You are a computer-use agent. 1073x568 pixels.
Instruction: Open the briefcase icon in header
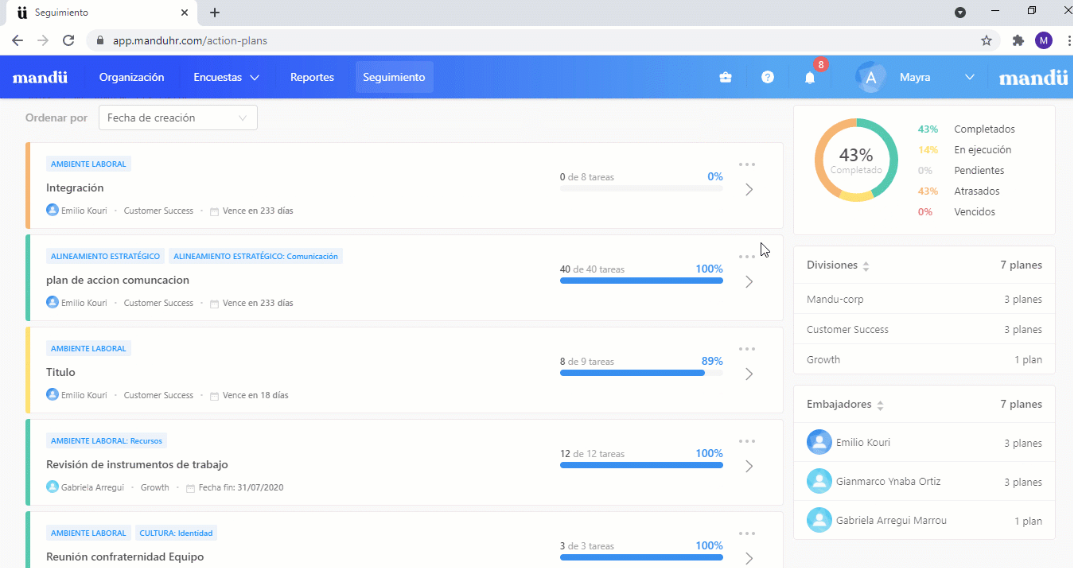(x=725, y=77)
